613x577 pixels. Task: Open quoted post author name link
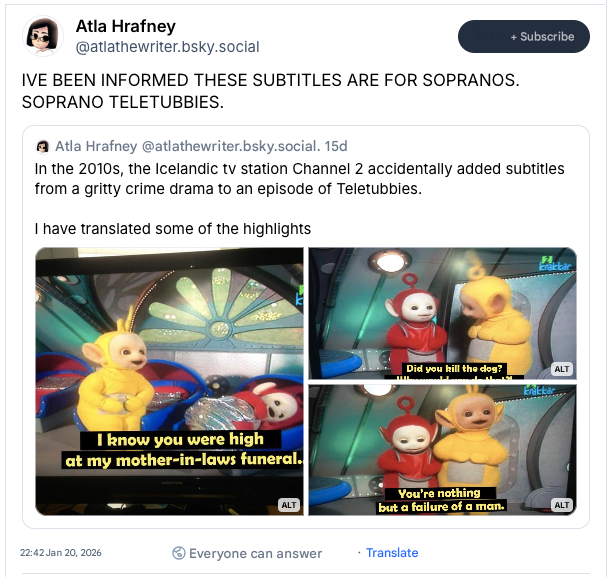[x=96, y=146]
